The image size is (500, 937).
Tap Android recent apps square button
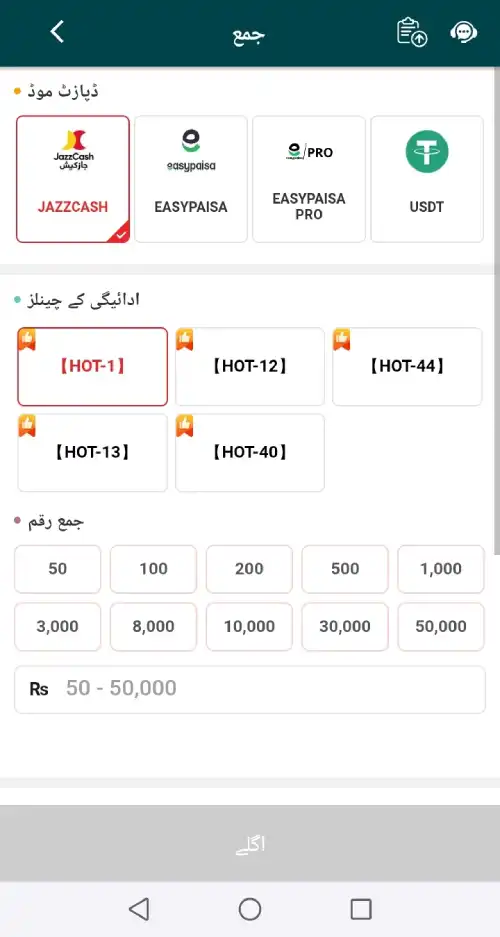(361, 909)
